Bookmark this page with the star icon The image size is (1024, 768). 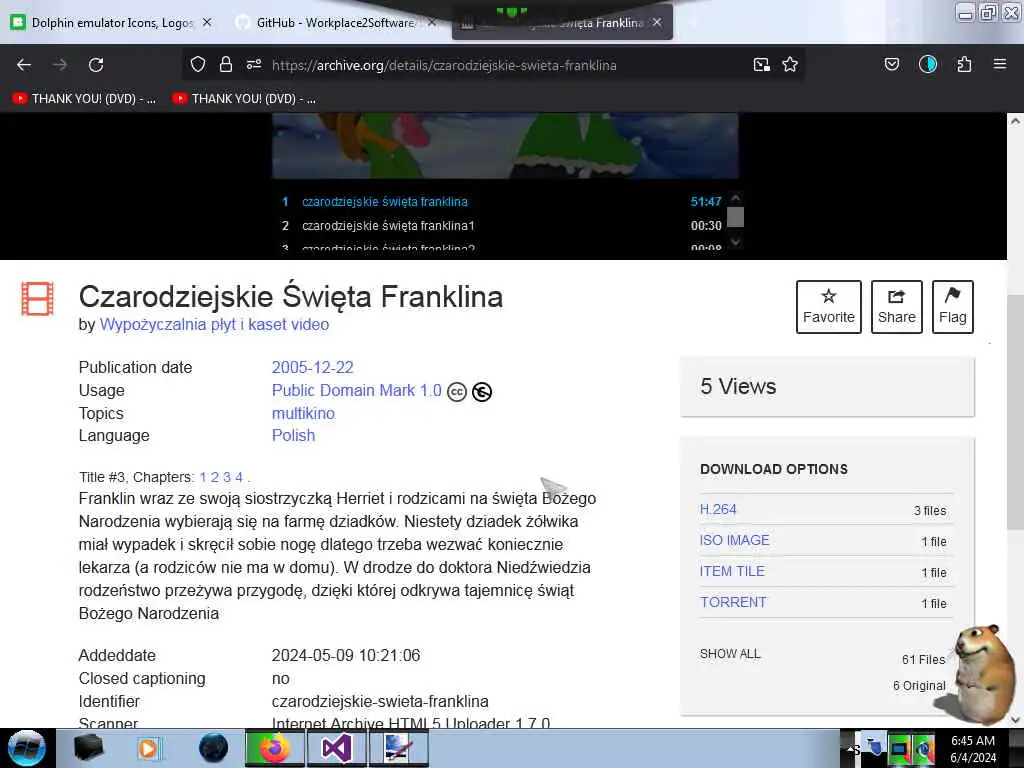tap(790, 64)
